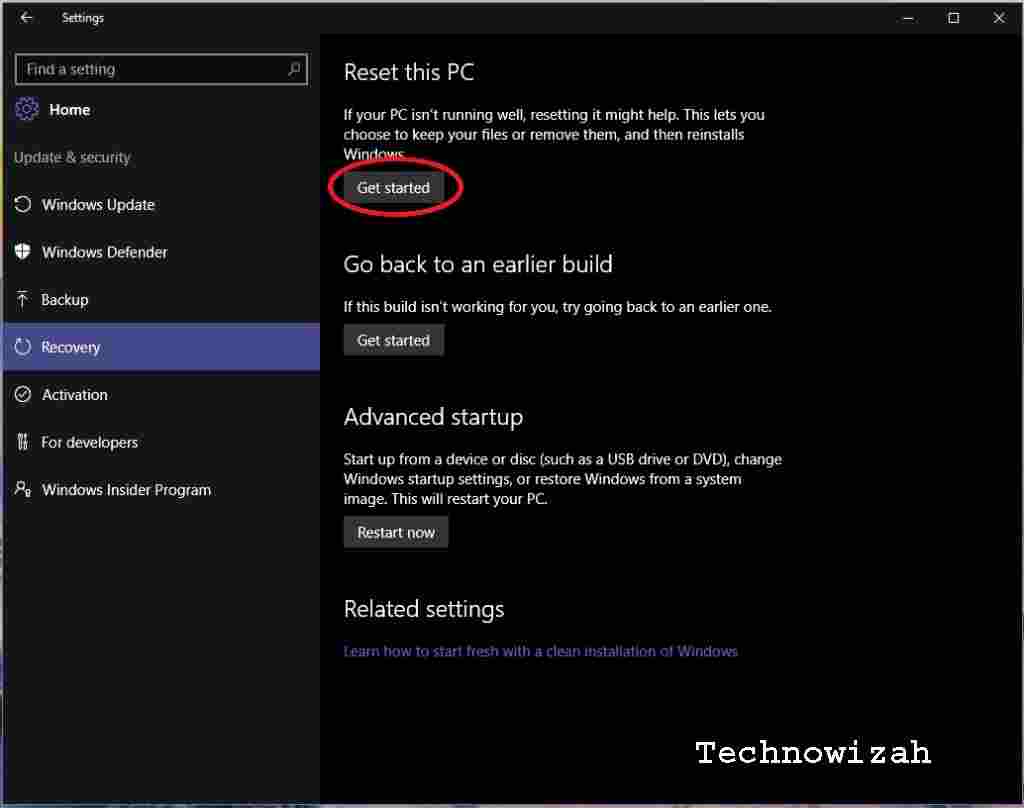Viewport: 1024px width, 808px height.
Task: Focus the Find a setting search field
Action: 150,69
